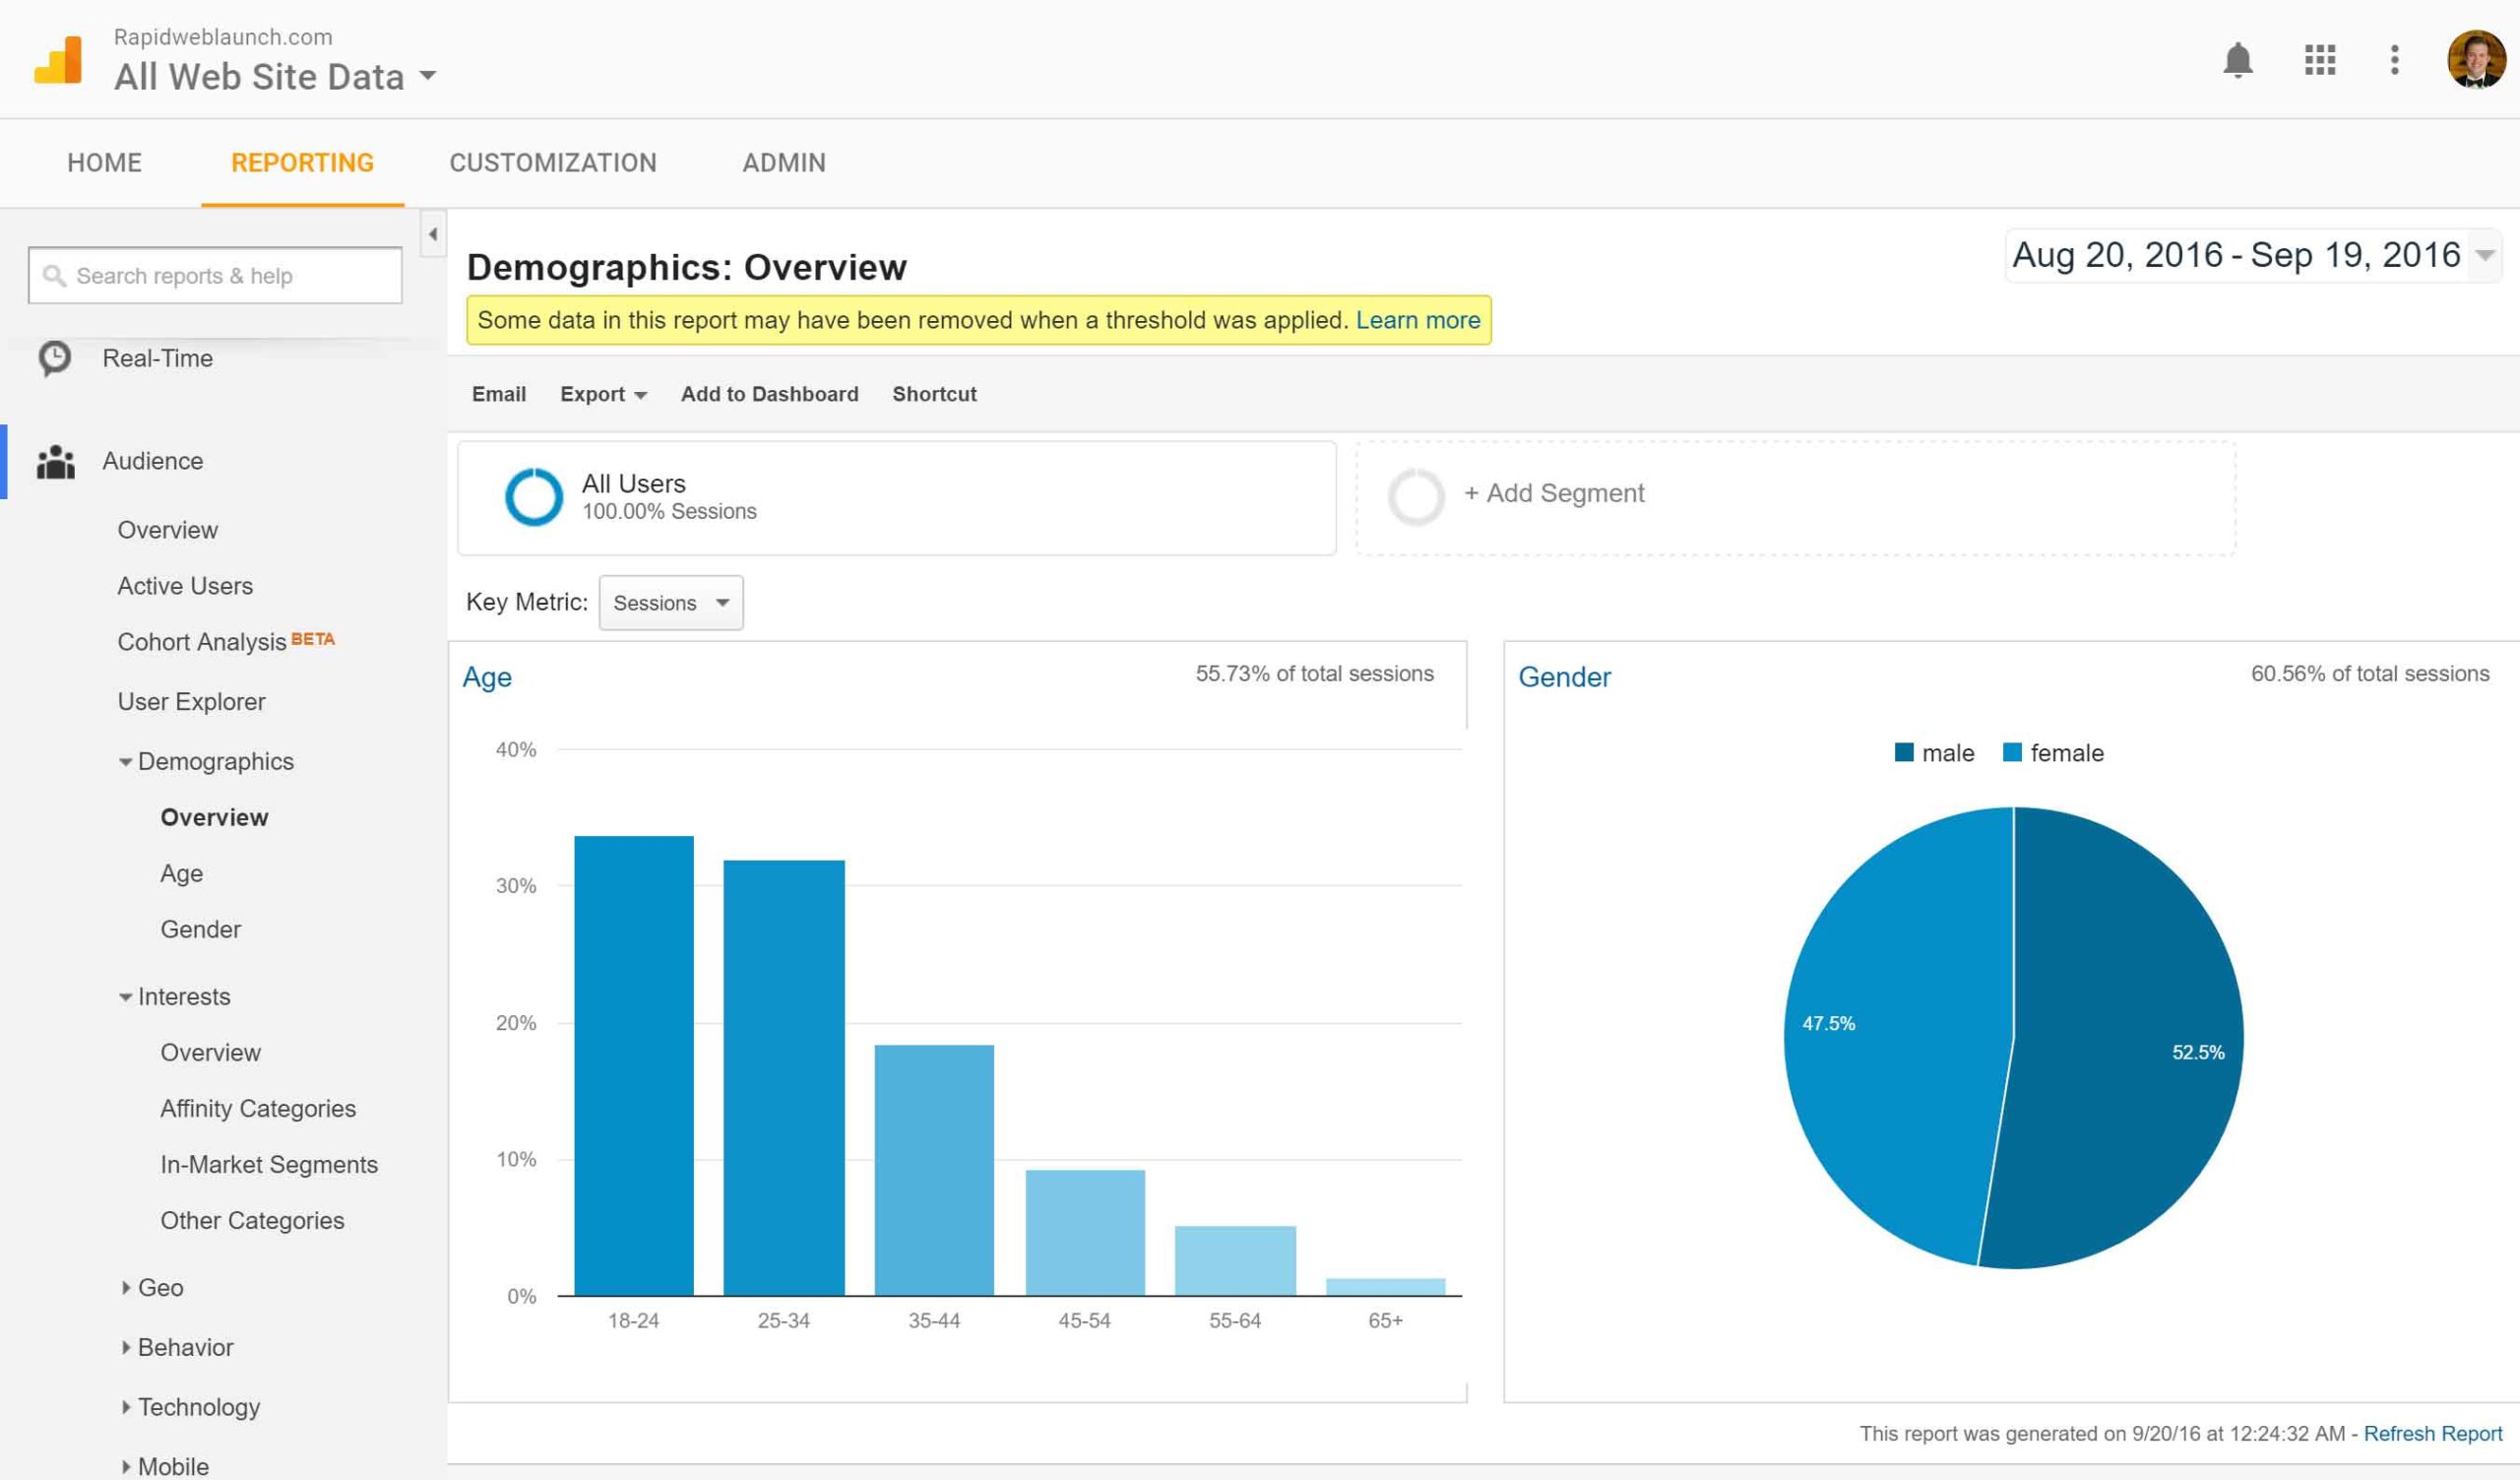
Task: Open the notifications bell icon
Action: coord(2237,60)
